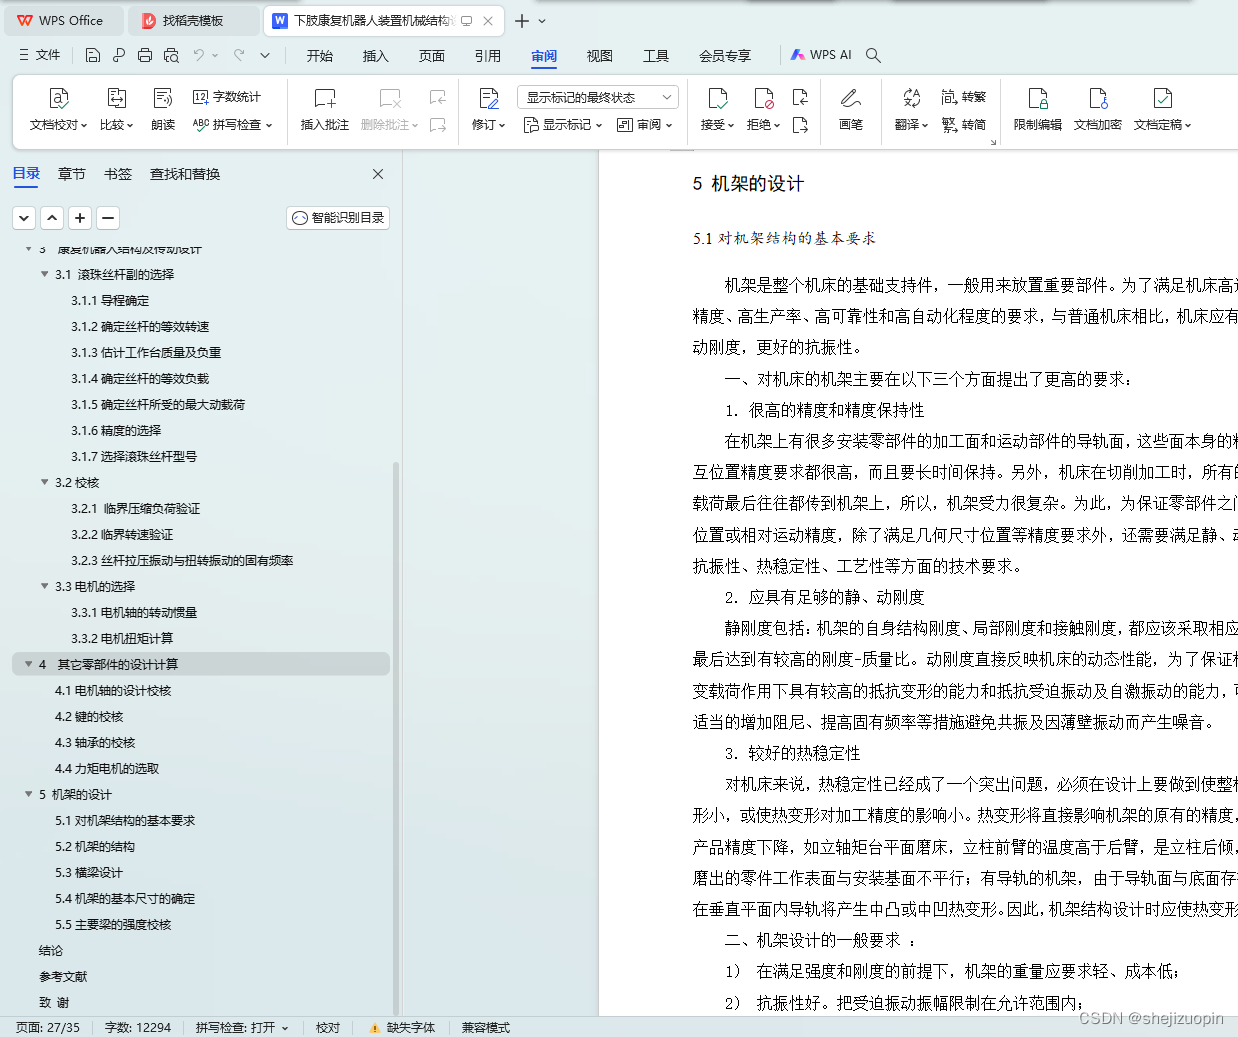Collapse the 3.3 电机的选择 outline node
This screenshot has width=1238, height=1037.
click(x=44, y=586)
